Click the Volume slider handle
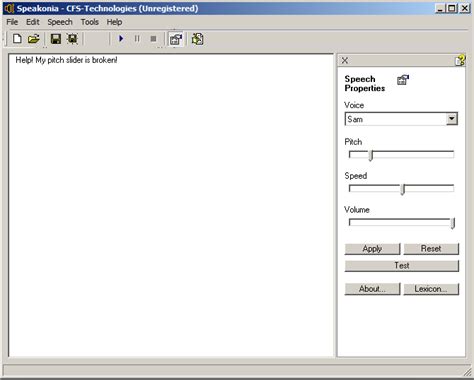The image size is (474, 380). 453,223
